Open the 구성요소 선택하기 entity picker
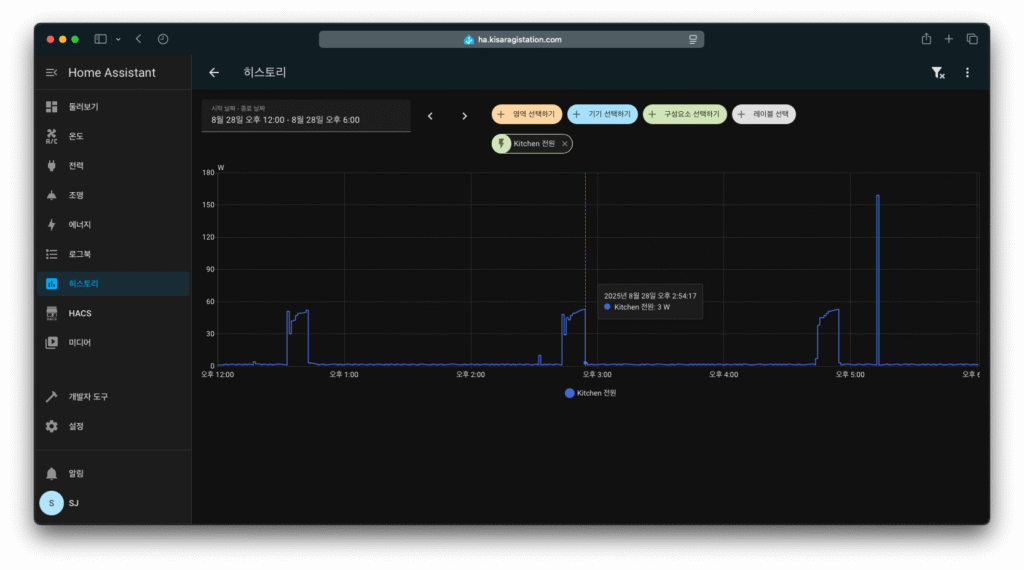 click(685, 115)
